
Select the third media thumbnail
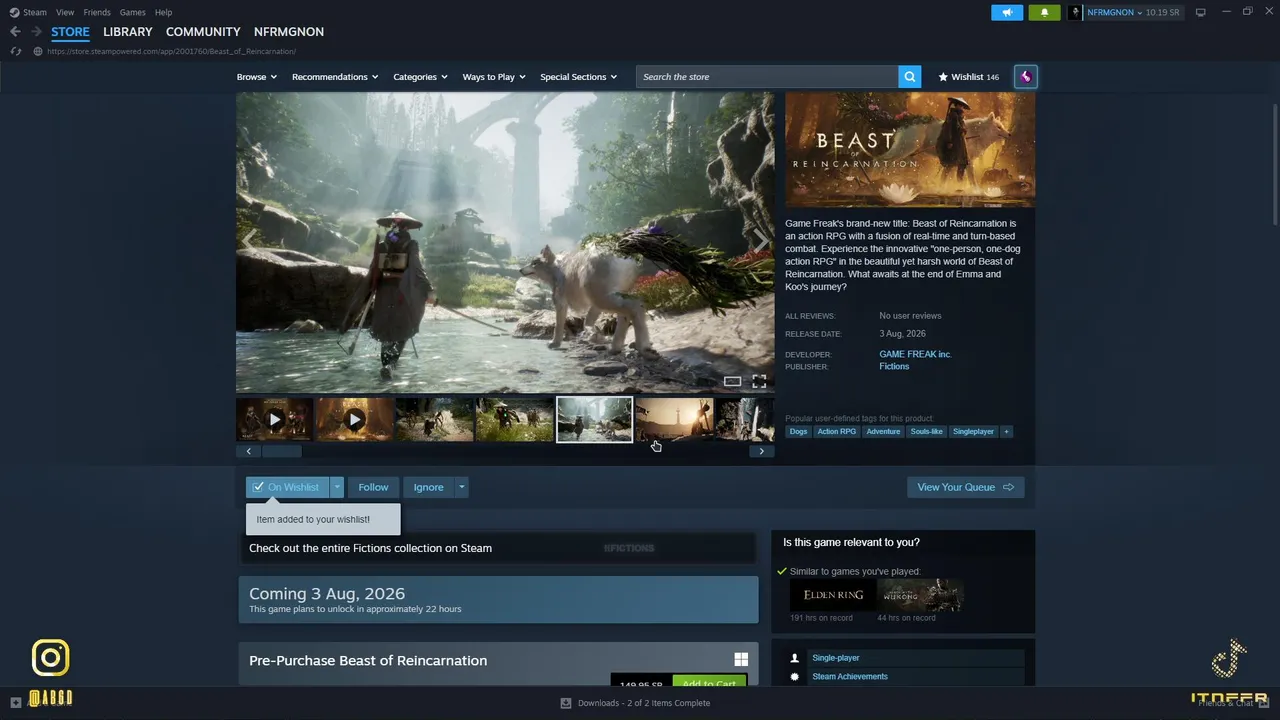point(435,420)
